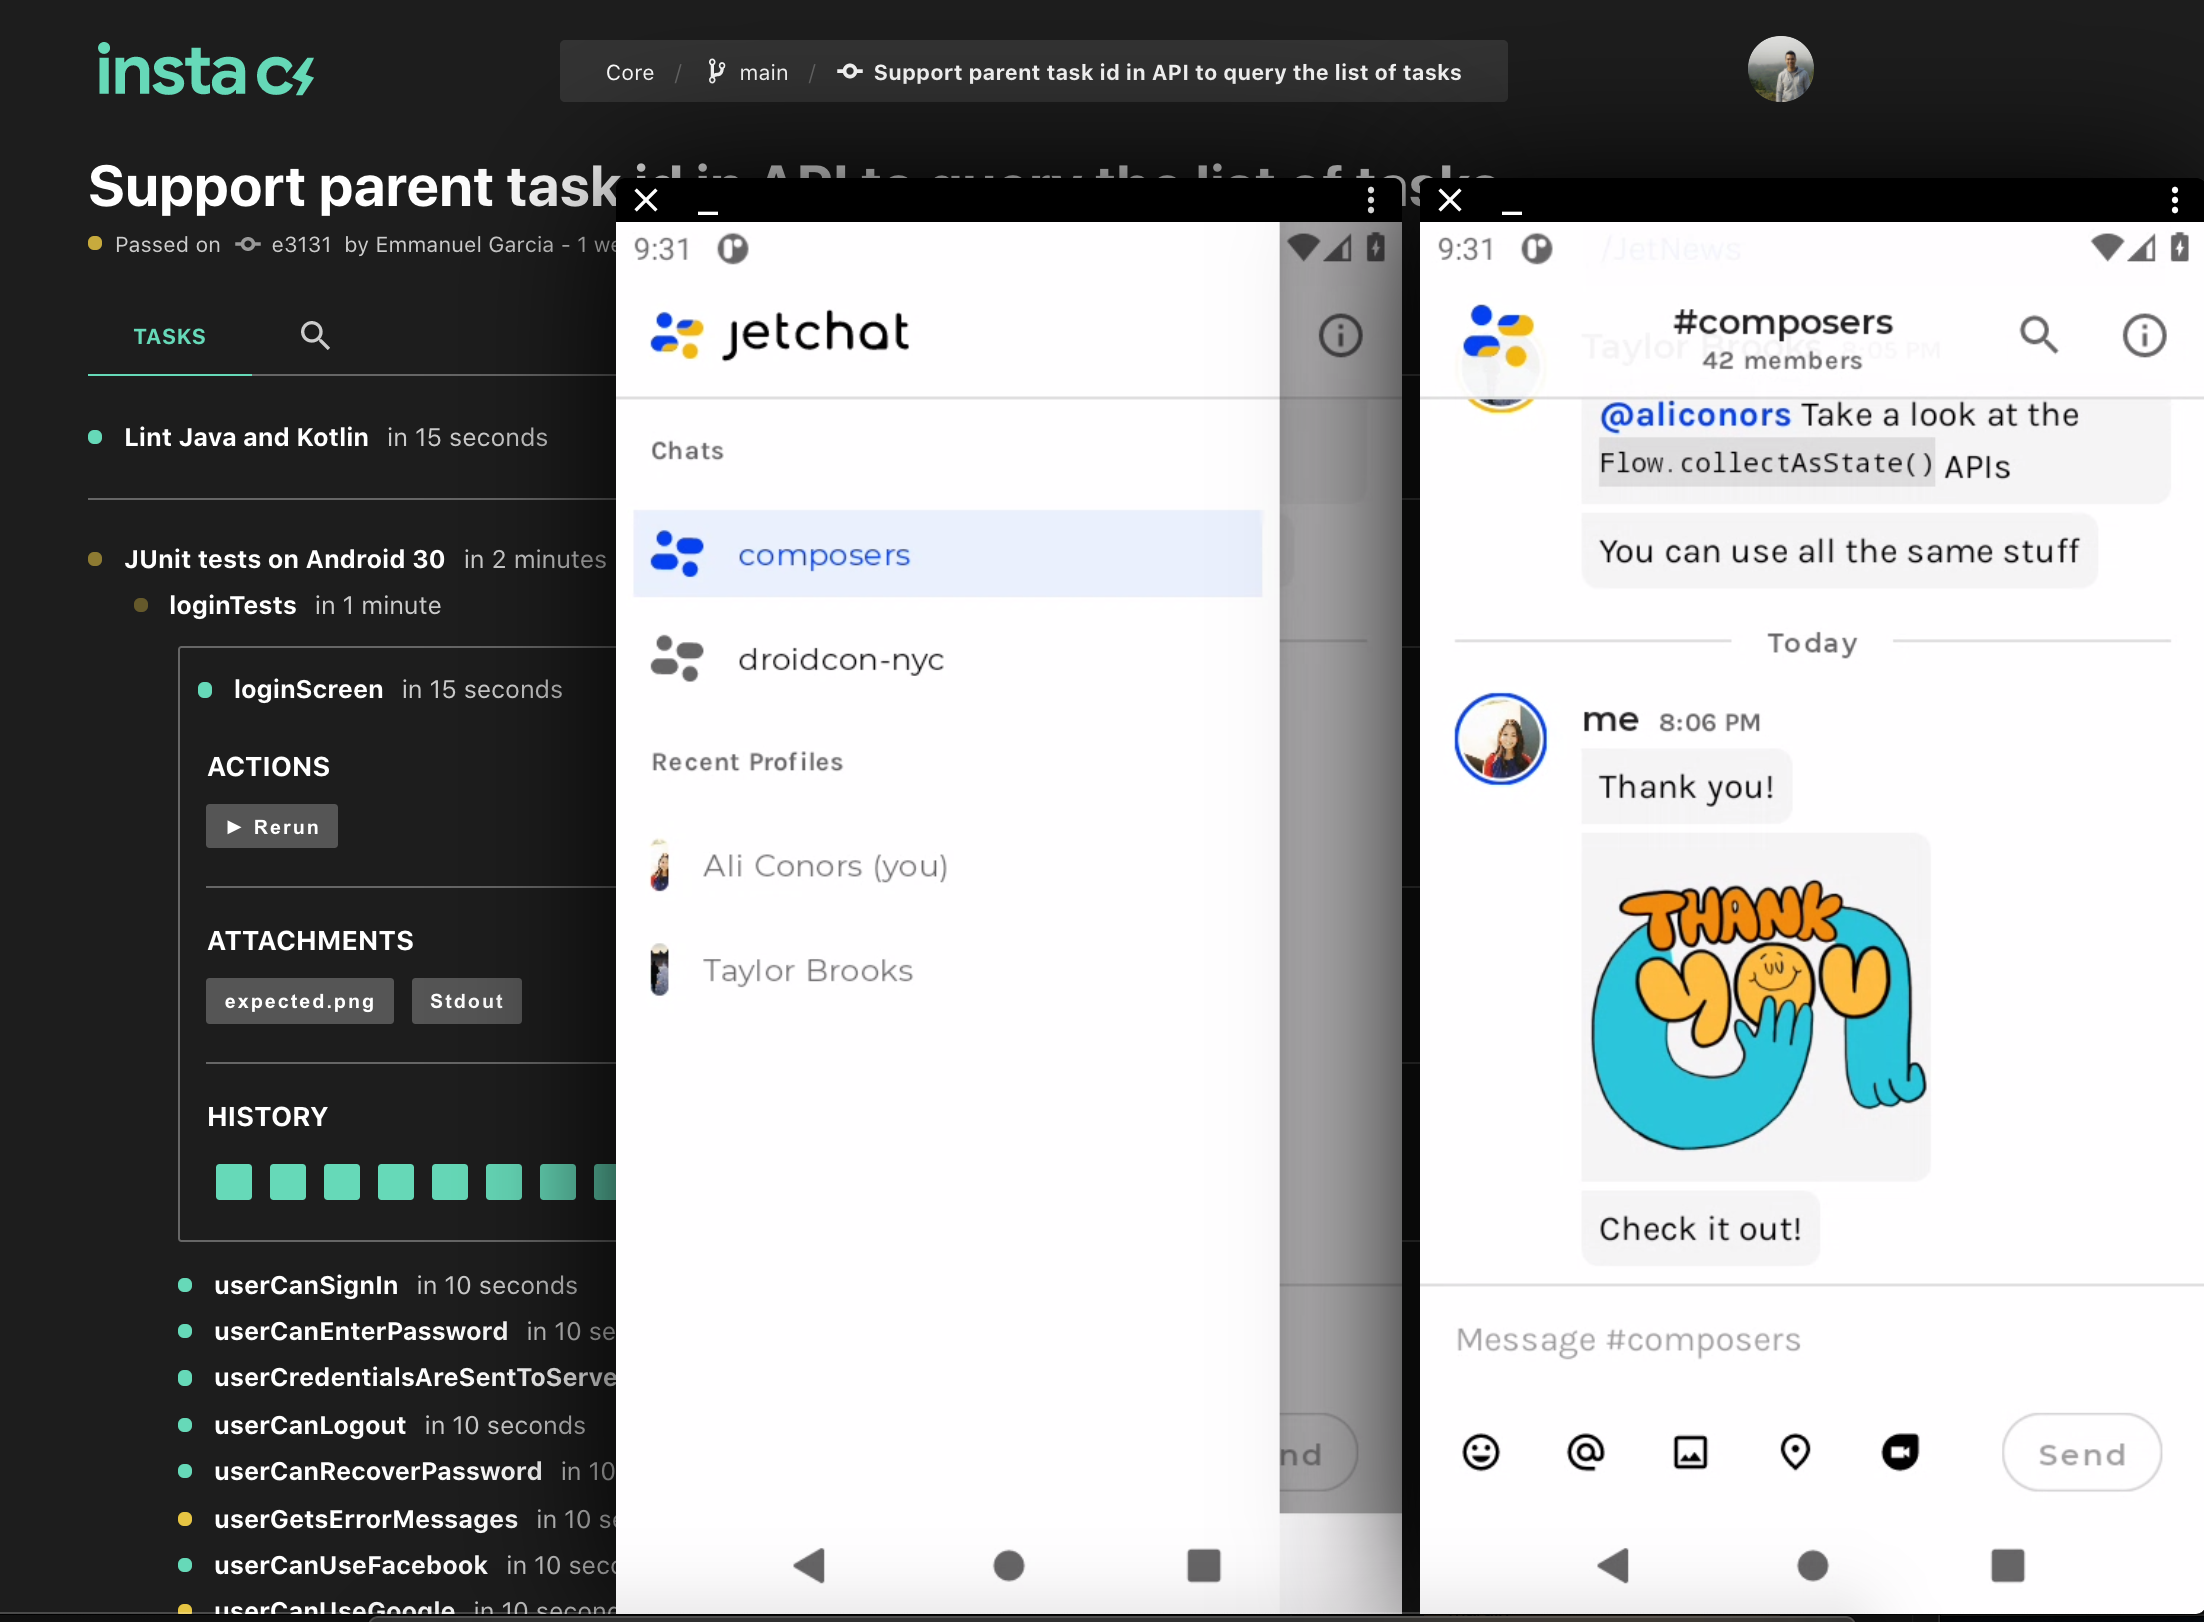Tap the @ mention icon
This screenshot has width=2204, height=1622.
[1585, 1452]
